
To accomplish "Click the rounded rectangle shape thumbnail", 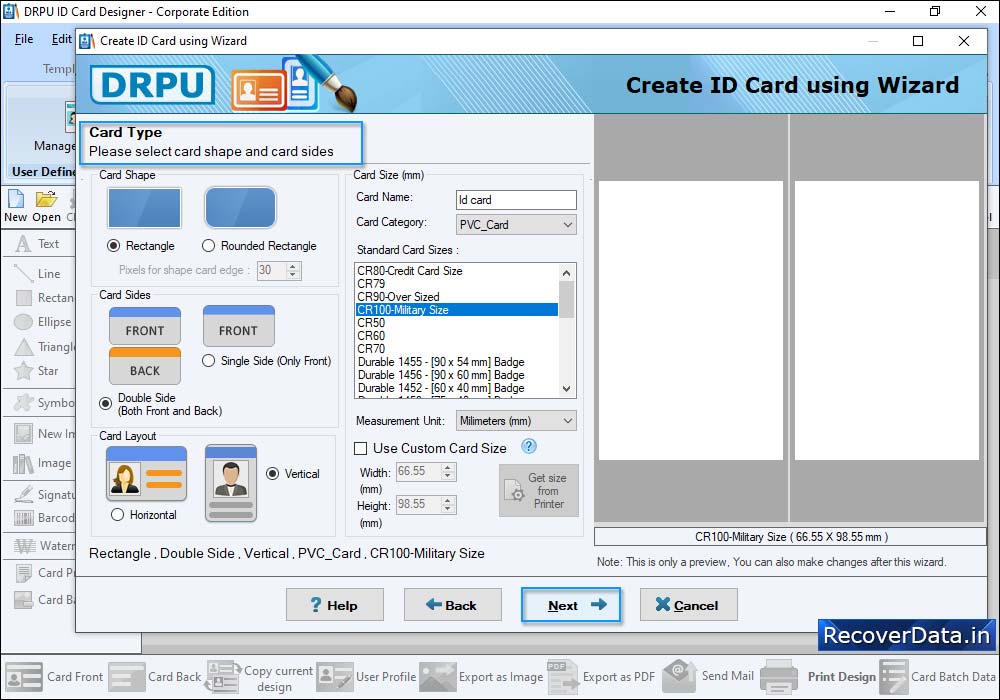I will click(240, 208).
